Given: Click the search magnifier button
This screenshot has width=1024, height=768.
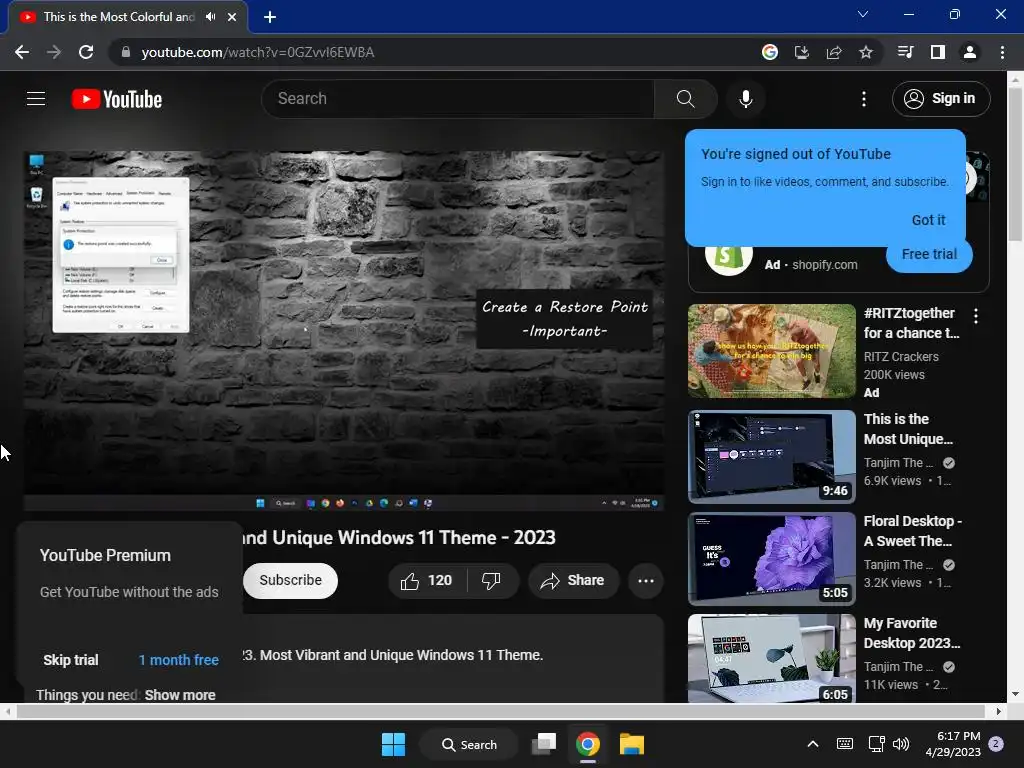Looking at the screenshot, I should tap(685, 99).
